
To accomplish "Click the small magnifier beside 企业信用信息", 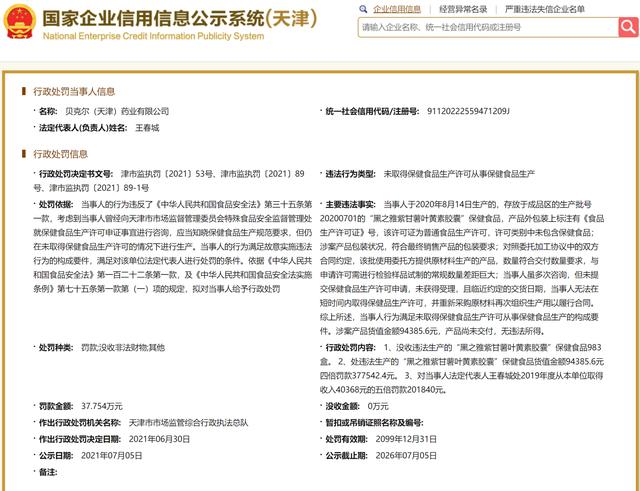I will [363, 9].
